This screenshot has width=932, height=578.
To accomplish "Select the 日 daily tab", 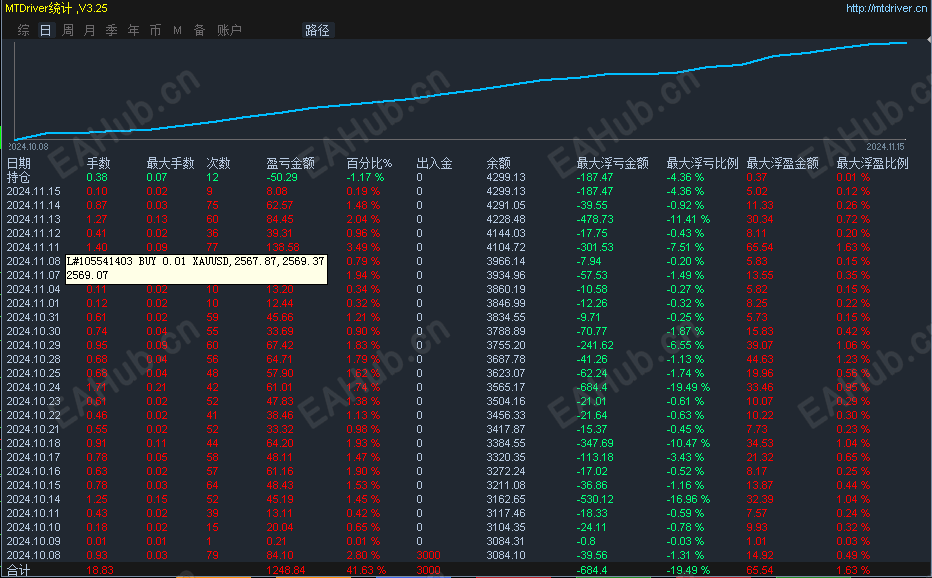I will point(46,30).
